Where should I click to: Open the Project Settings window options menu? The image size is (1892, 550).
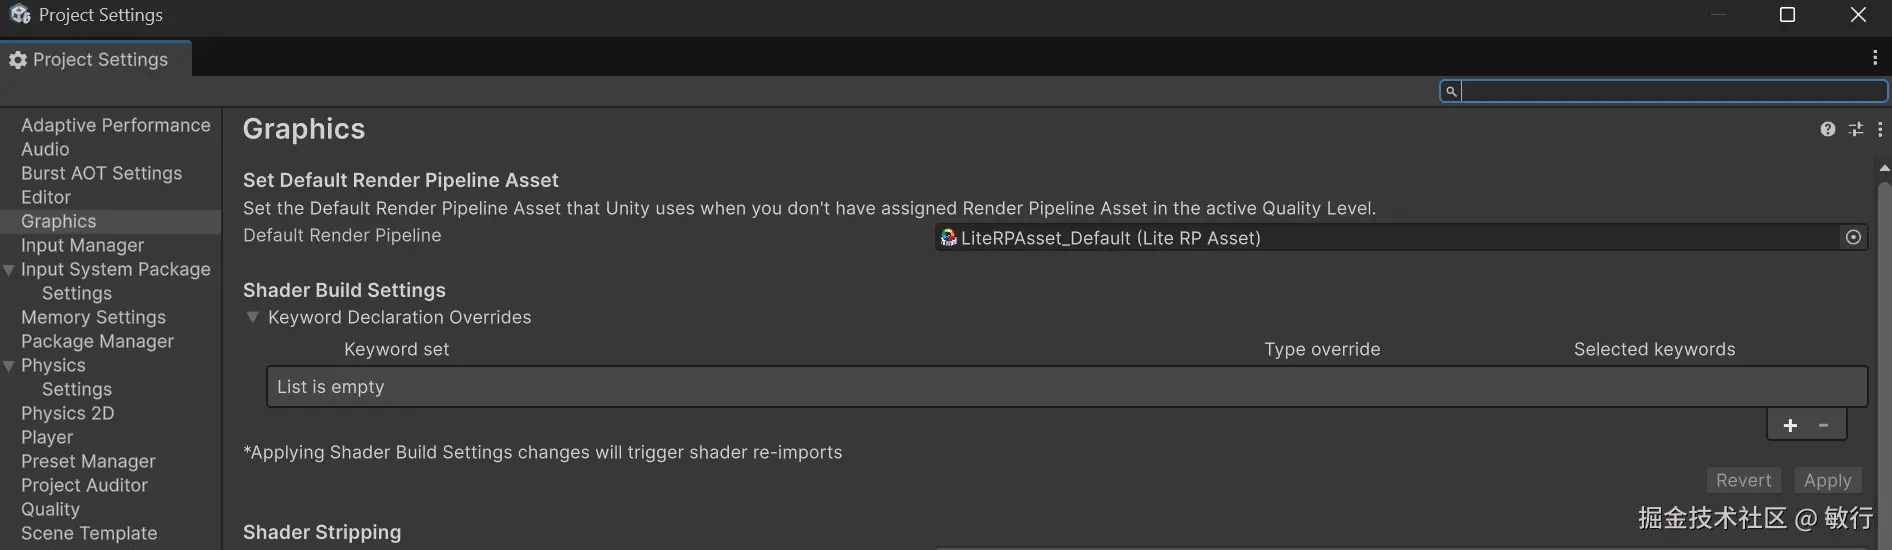[1874, 58]
